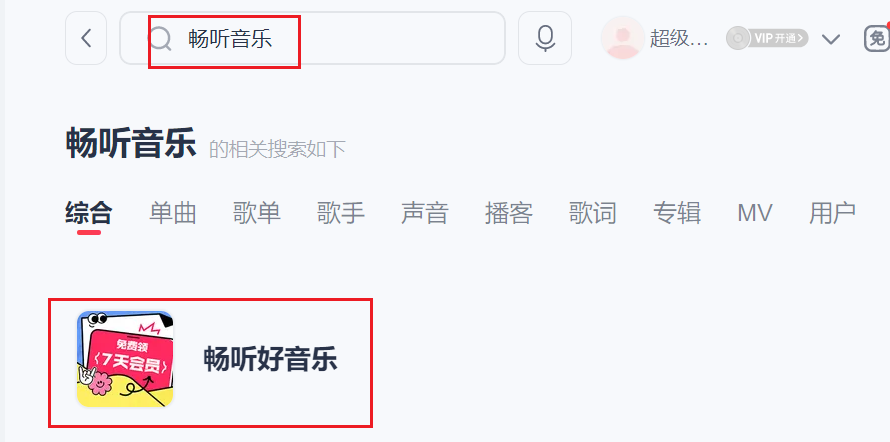
Task: Switch to the 专辑 tab
Action: (x=677, y=213)
